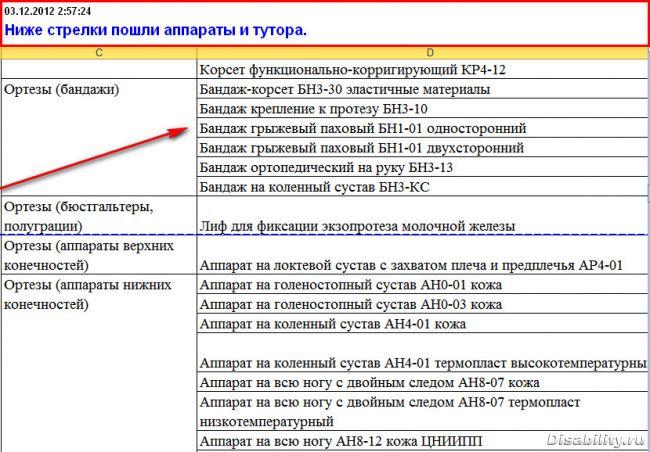Select column D header
This screenshot has width=650, height=452.
click(x=423, y=53)
